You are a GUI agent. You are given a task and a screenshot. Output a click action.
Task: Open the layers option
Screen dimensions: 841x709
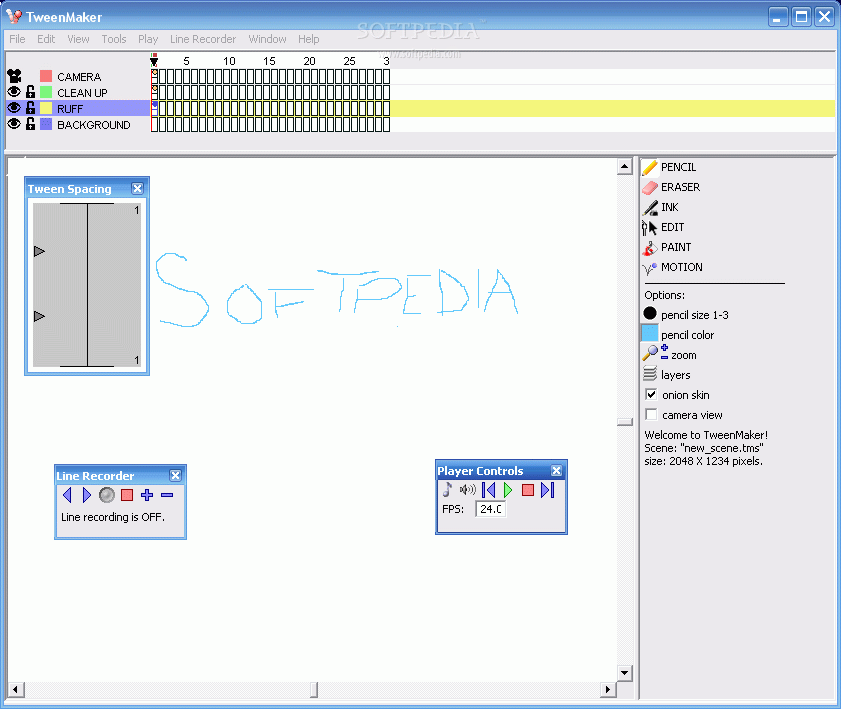coord(667,374)
